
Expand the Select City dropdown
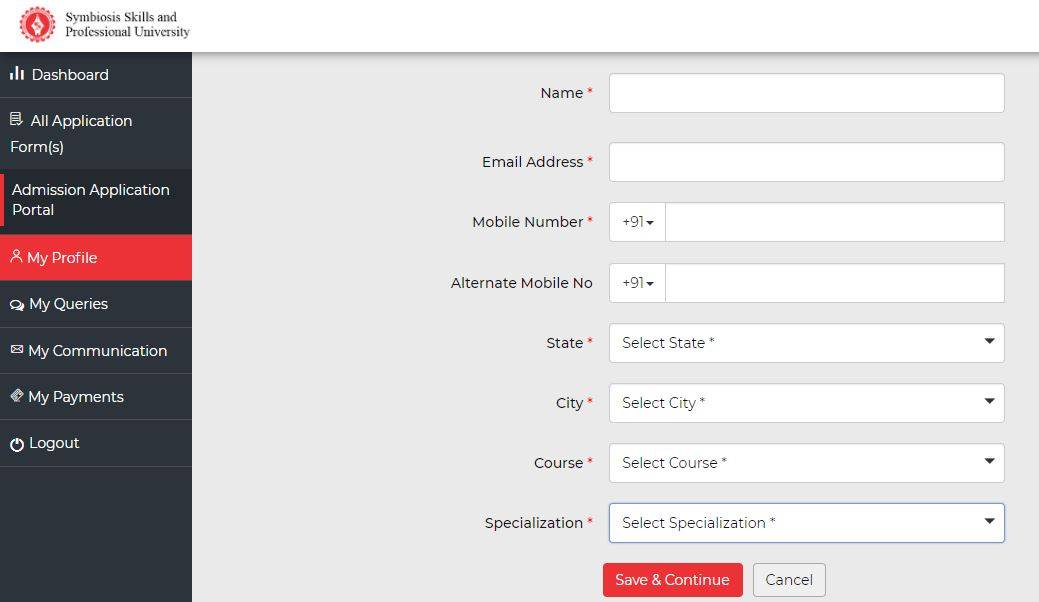point(806,403)
